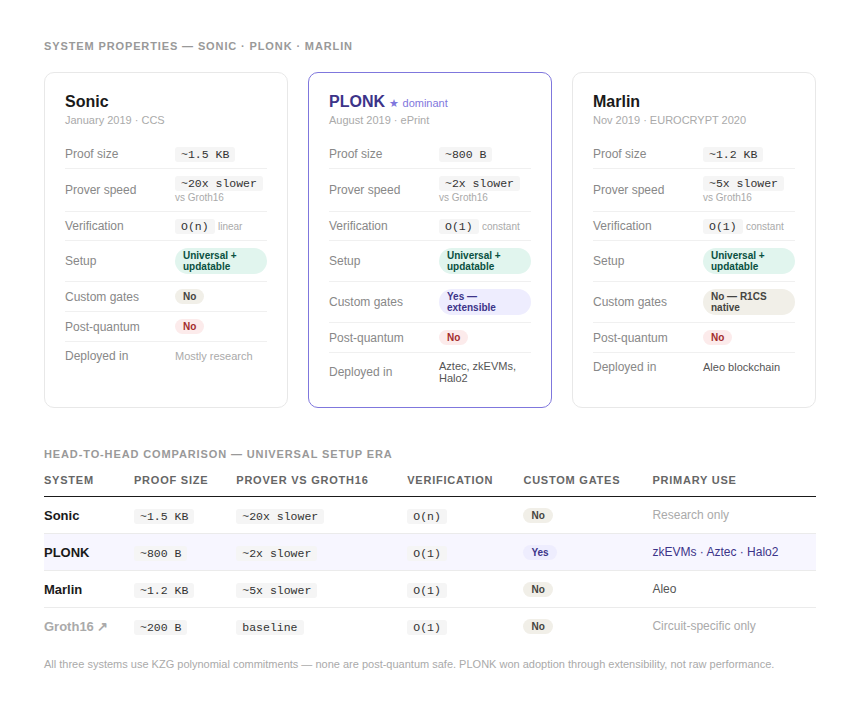This screenshot has width=860, height=710.
Task: Click PLONK card's post-quantum 'No' badge
Action: click(x=453, y=337)
